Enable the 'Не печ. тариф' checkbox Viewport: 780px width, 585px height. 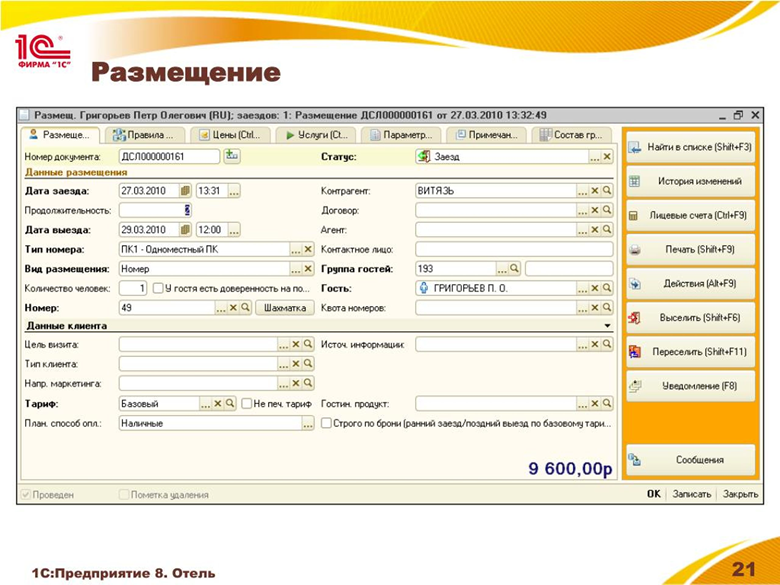pos(246,404)
